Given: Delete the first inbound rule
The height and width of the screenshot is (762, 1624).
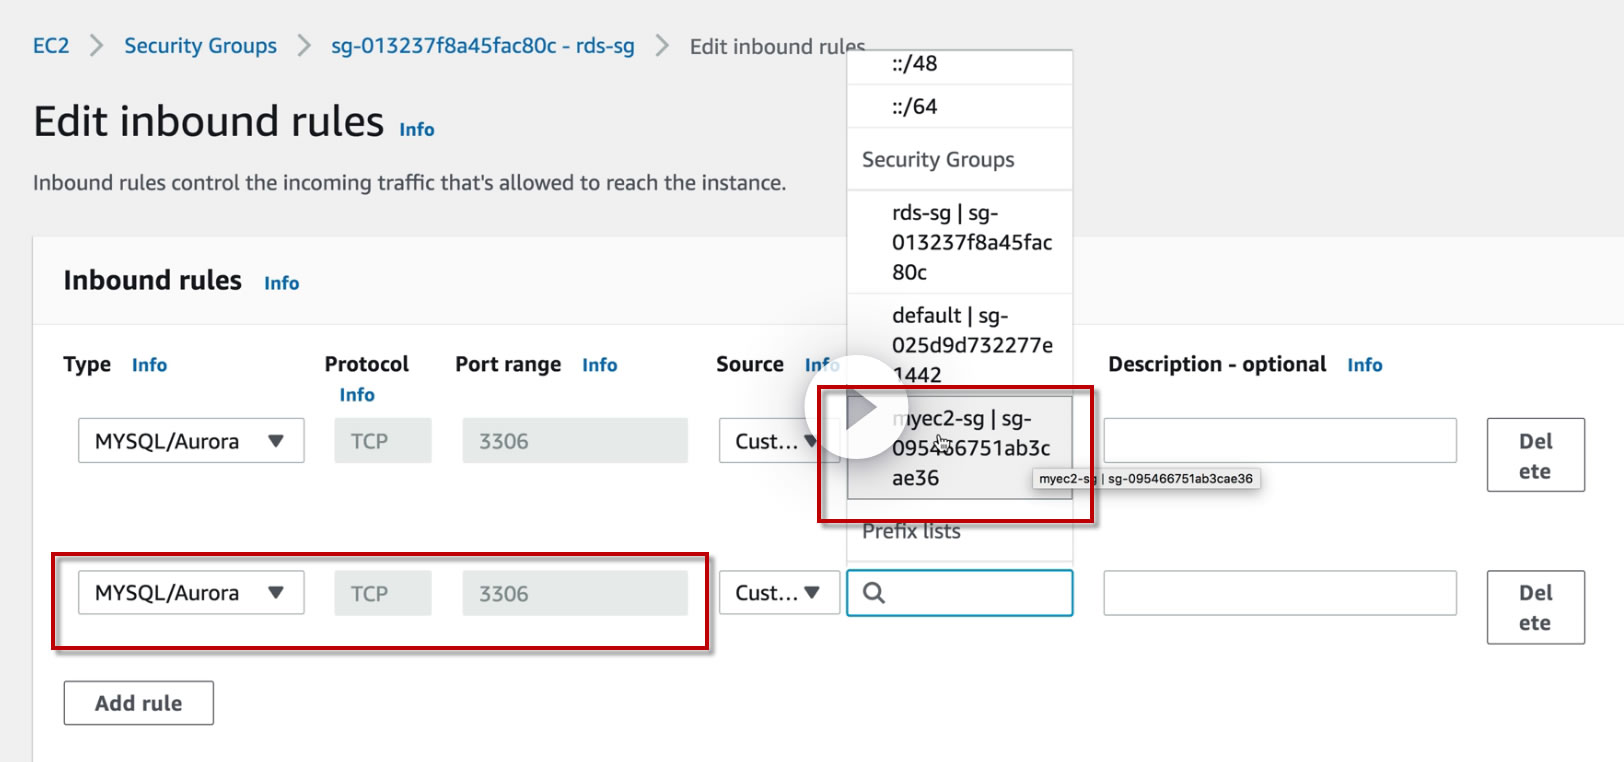Looking at the screenshot, I should coord(1535,455).
